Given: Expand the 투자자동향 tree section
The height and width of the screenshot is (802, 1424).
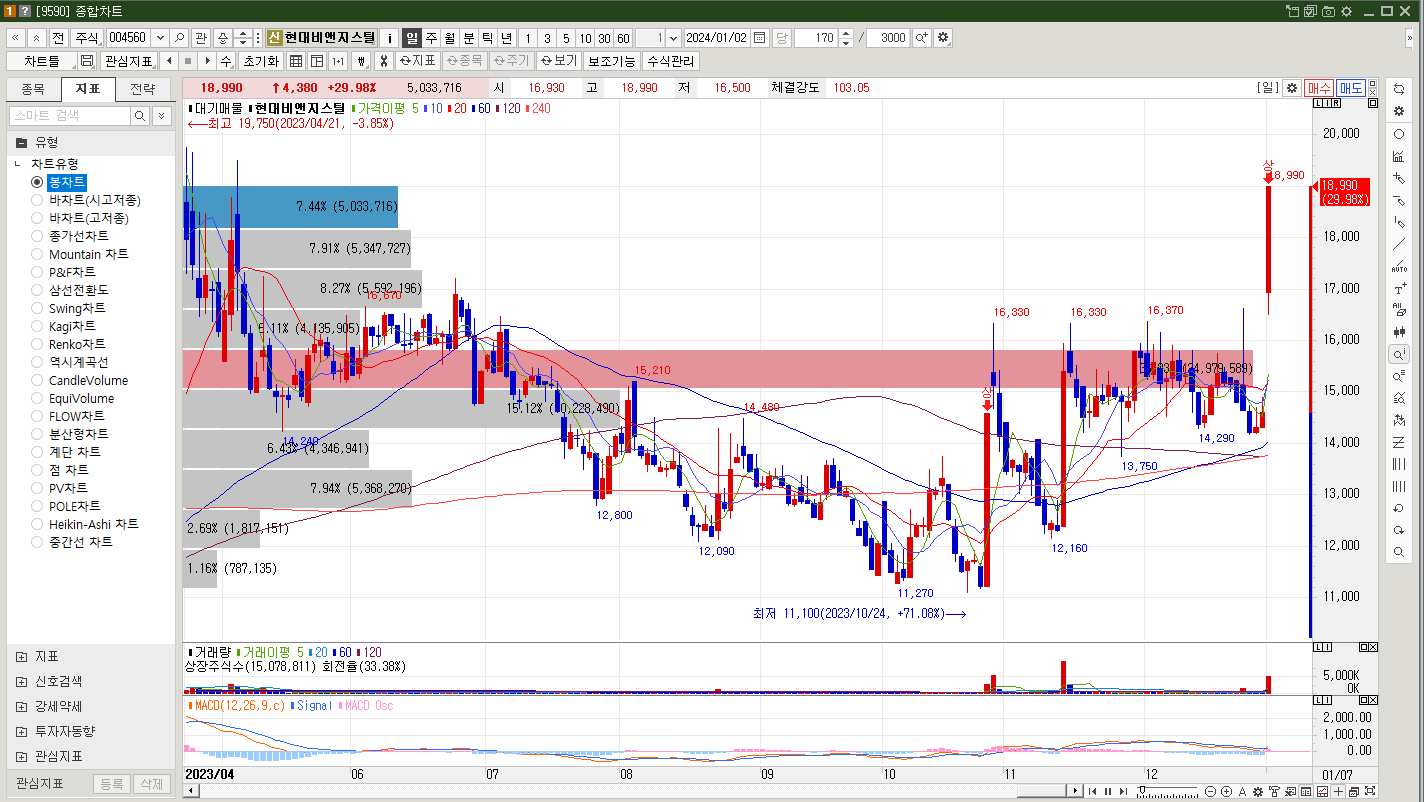Looking at the screenshot, I should [x=21, y=732].
